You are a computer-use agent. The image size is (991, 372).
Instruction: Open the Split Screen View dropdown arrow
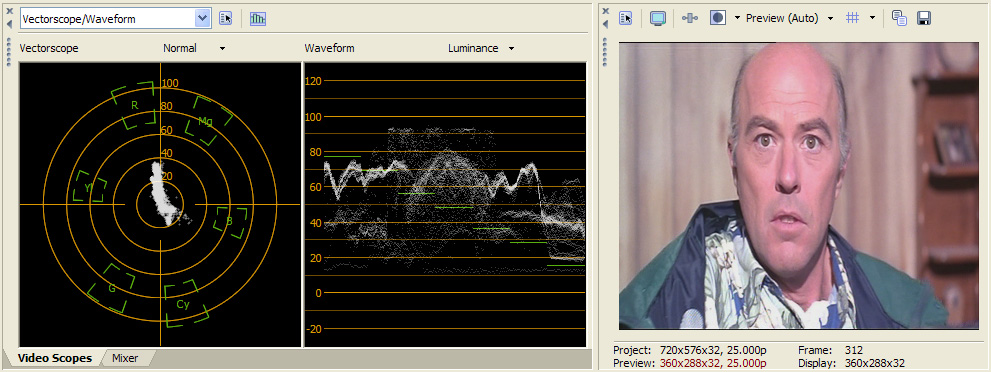point(737,18)
